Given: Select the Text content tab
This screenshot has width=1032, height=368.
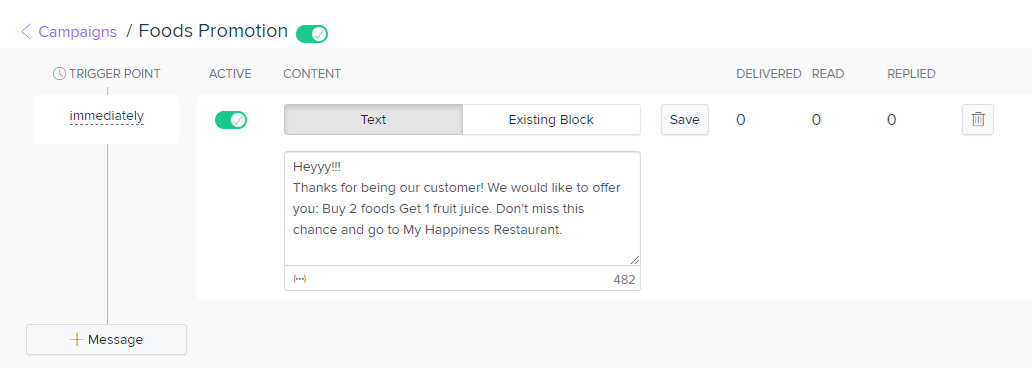Looking at the screenshot, I should click(373, 120).
